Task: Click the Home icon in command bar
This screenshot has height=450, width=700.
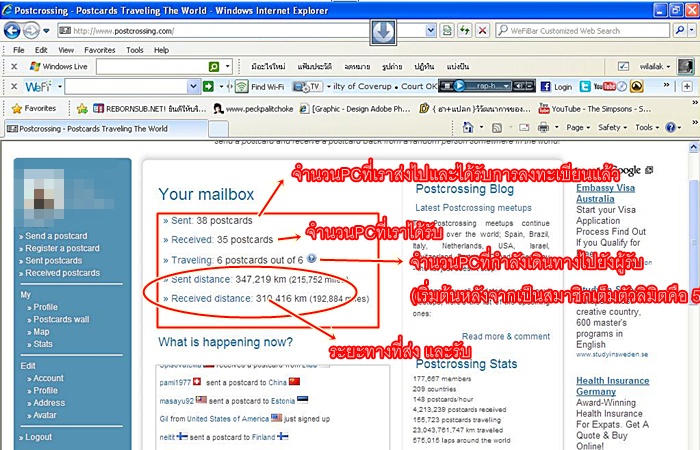Action: pos(468,128)
